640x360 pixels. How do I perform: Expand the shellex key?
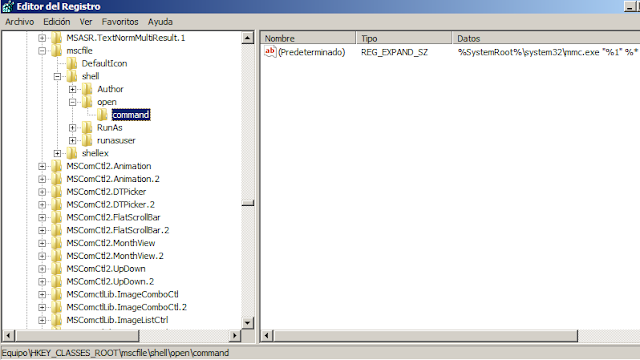tap(58, 153)
